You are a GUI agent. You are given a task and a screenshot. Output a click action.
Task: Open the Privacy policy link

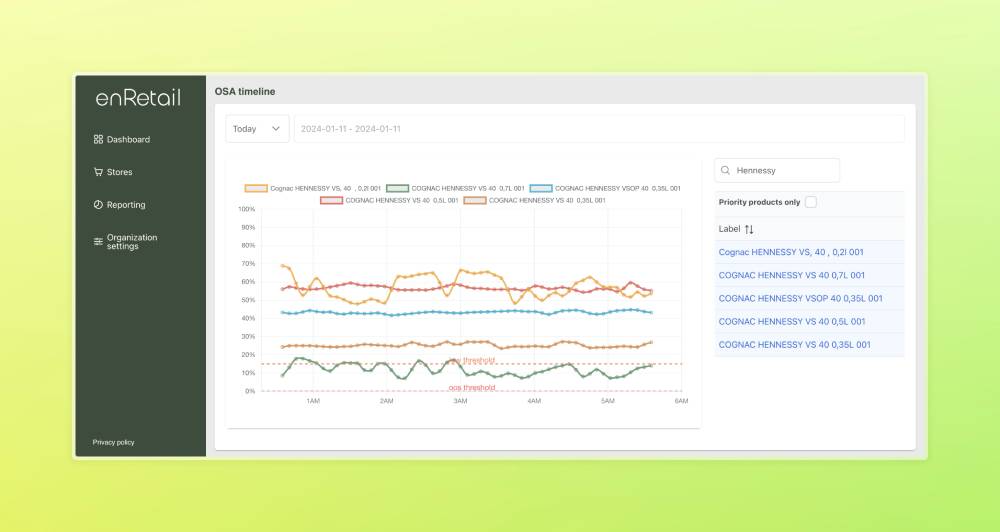(114, 442)
